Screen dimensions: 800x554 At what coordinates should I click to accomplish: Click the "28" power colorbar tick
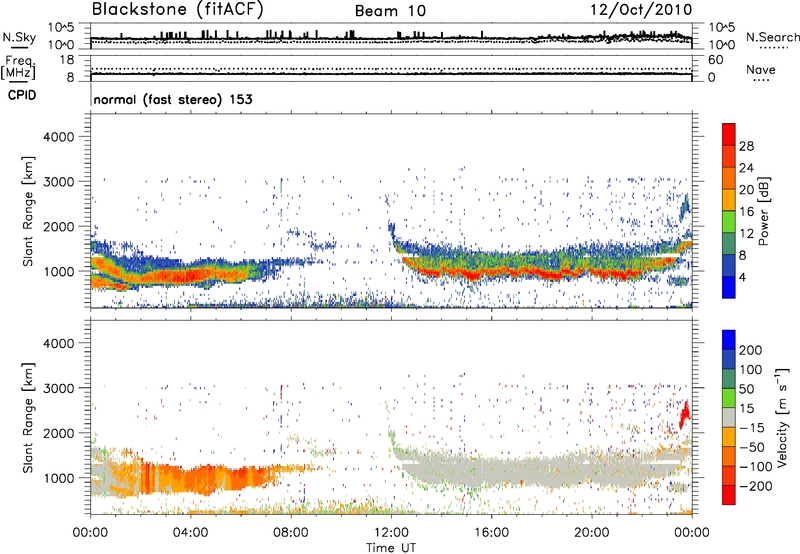tap(746, 146)
